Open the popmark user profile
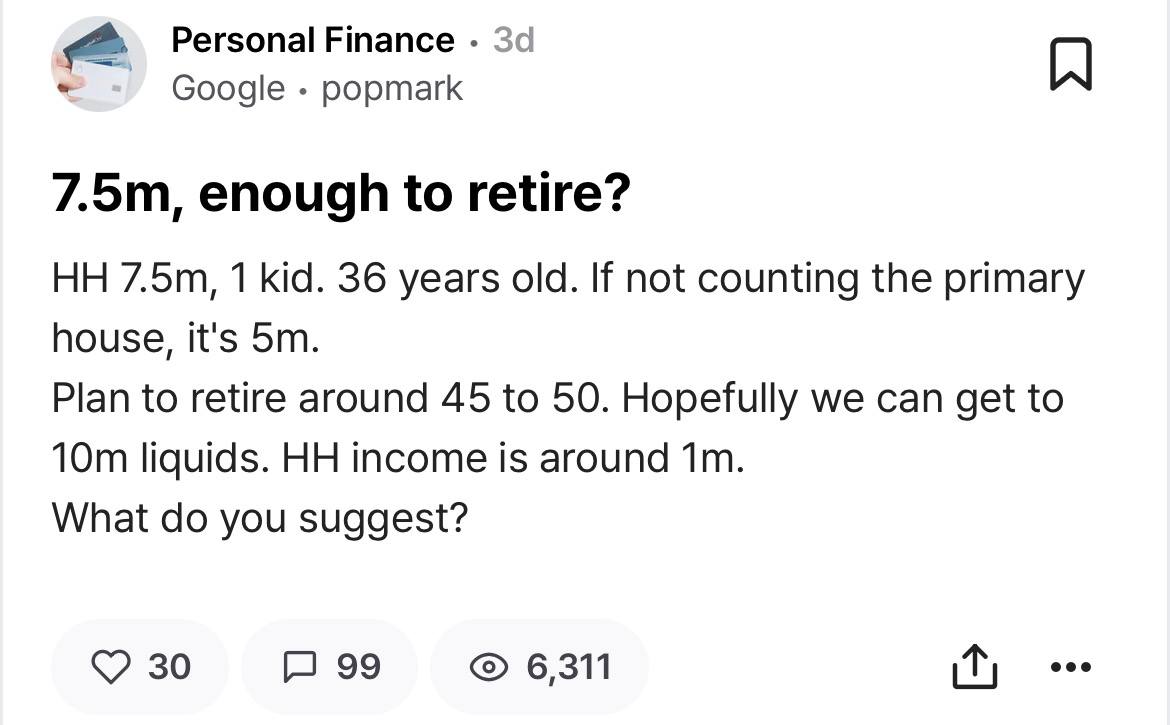 (x=392, y=88)
